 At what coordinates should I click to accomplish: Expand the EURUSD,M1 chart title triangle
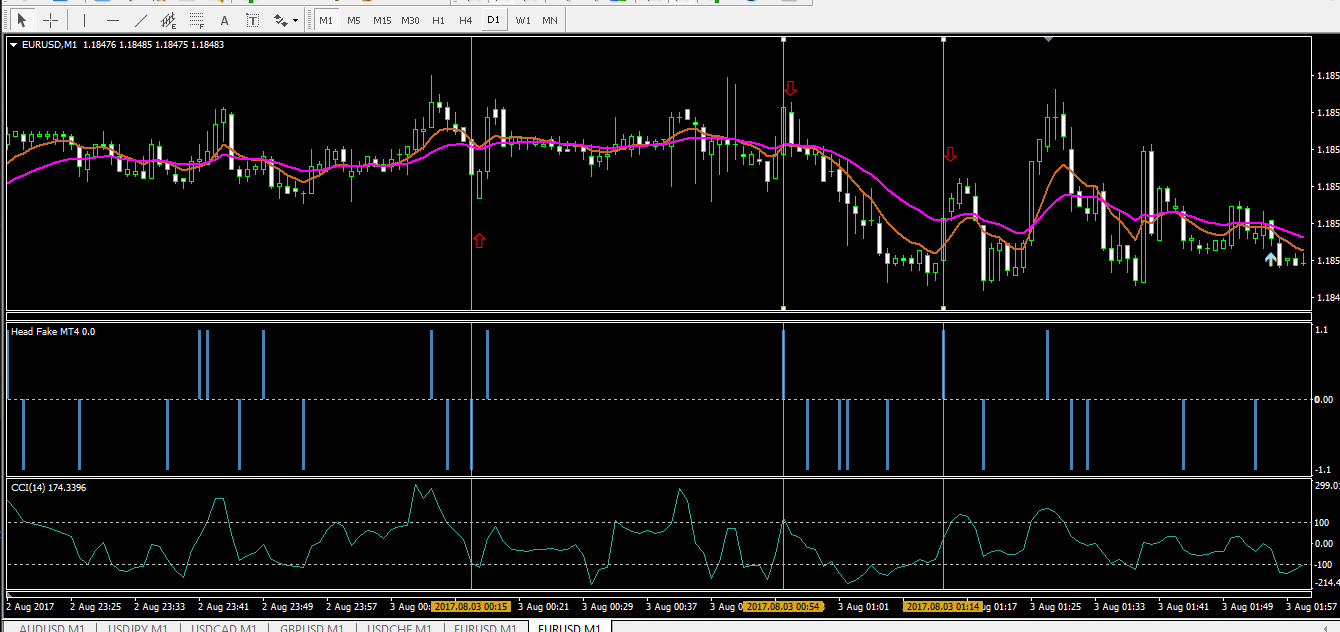[x=13, y=44]
